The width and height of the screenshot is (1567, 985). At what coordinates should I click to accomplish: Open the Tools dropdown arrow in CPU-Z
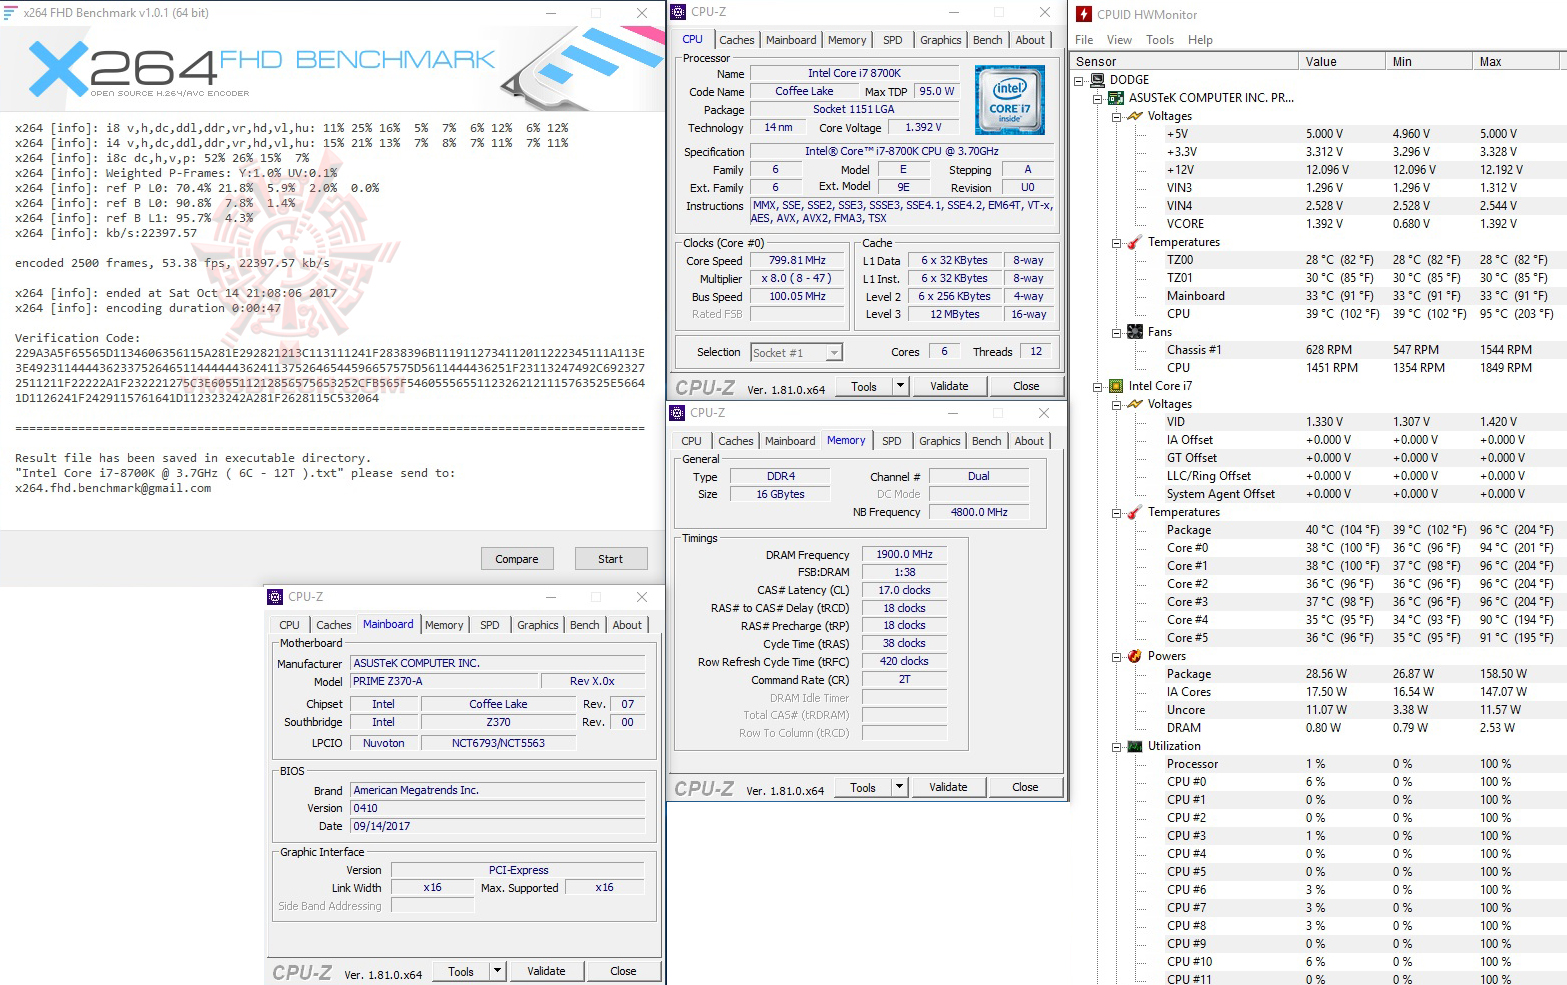pyautogui.click(x=899, y=385)
